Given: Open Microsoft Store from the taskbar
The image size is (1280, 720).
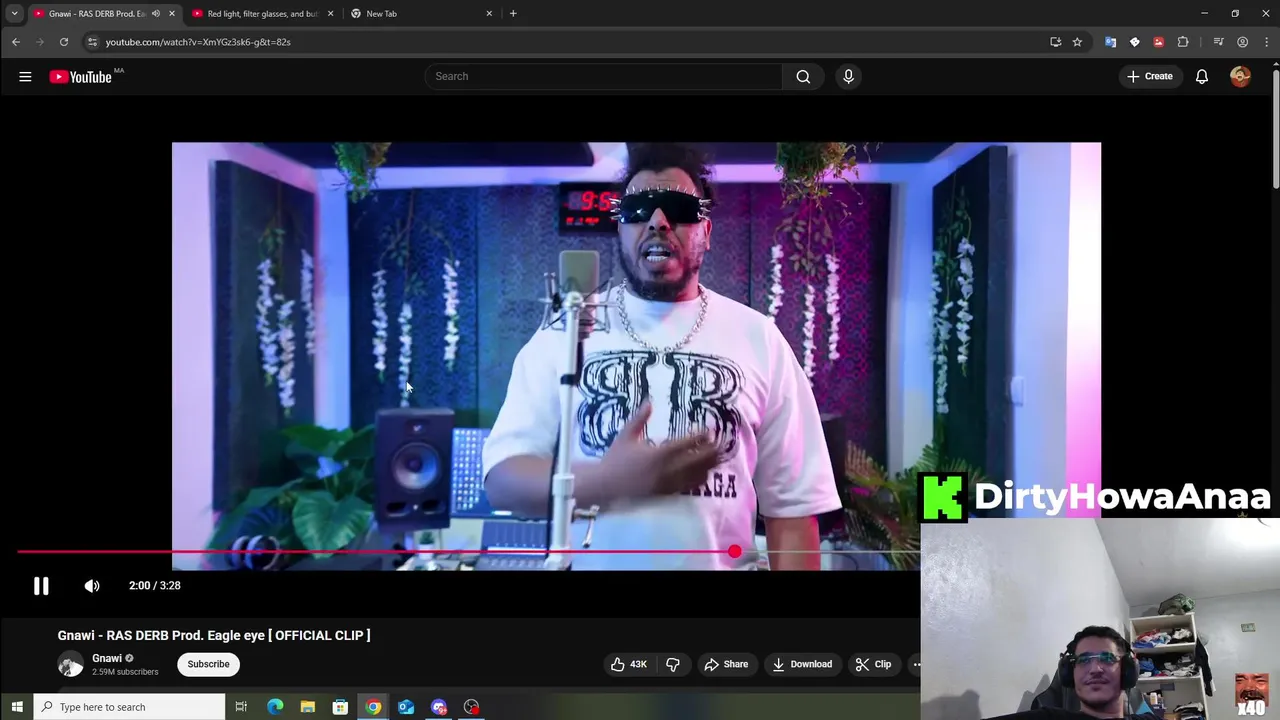Looking at the screenshot, I should [x=340, y=707].
